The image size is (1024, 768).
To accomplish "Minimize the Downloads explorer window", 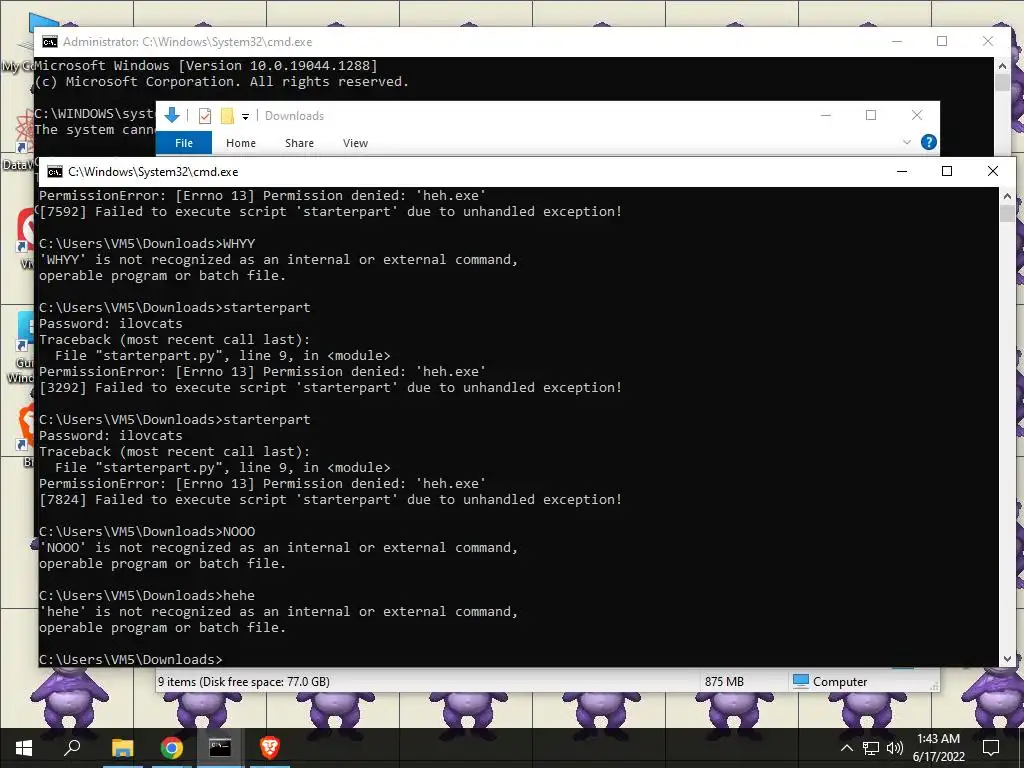I will tap(826, 116).
